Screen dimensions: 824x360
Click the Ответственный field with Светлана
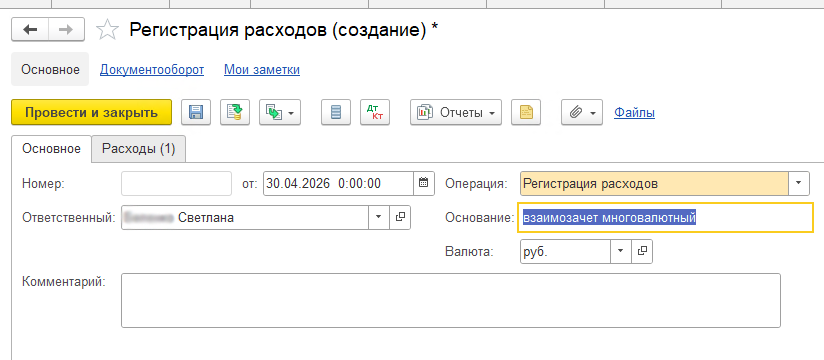point(245,217)
